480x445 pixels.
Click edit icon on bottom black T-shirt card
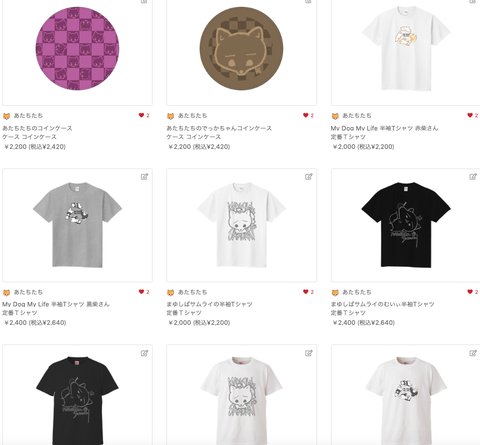[144, 353]
